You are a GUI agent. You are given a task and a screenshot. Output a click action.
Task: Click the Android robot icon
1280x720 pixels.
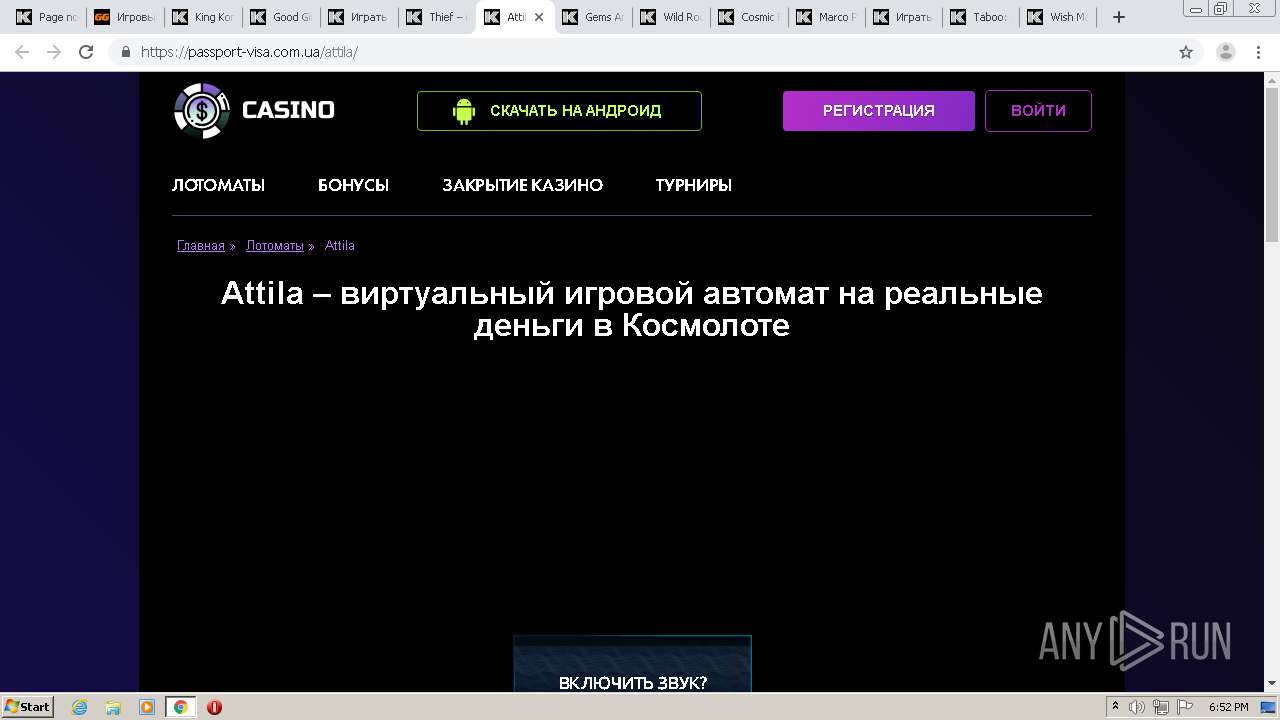click(464, 111)
